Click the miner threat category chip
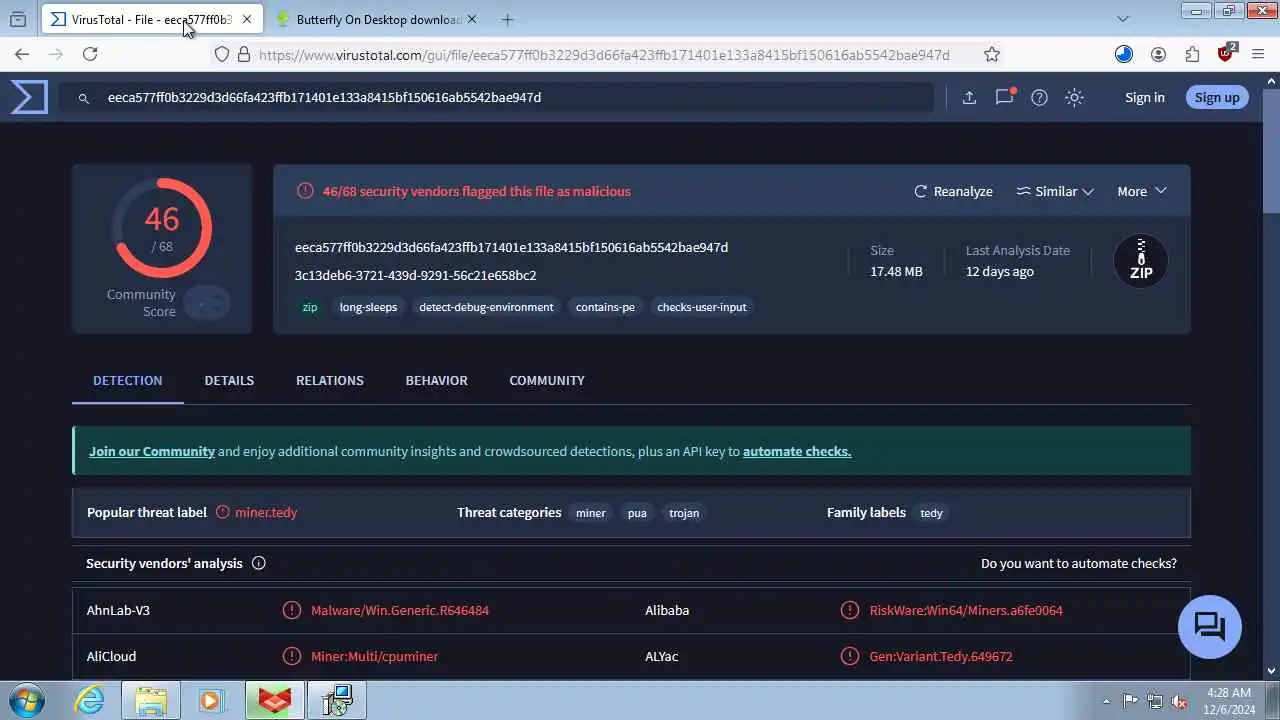 click(591, 513)
